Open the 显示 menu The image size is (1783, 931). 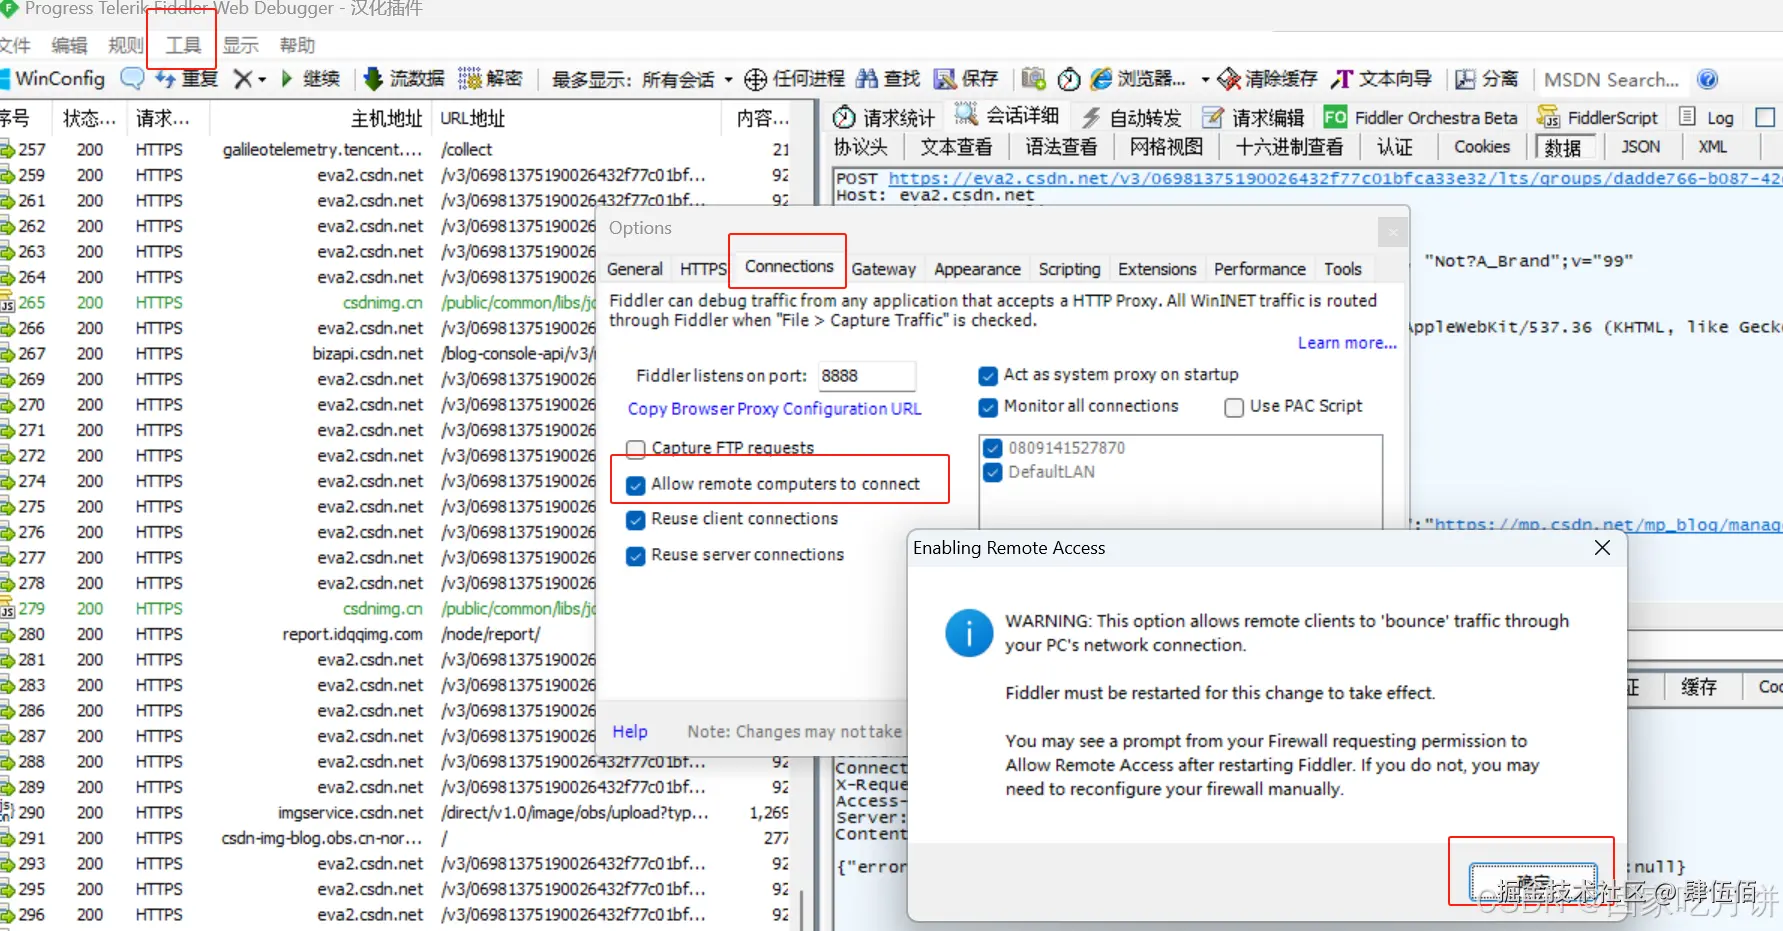(x=240, y=45)
